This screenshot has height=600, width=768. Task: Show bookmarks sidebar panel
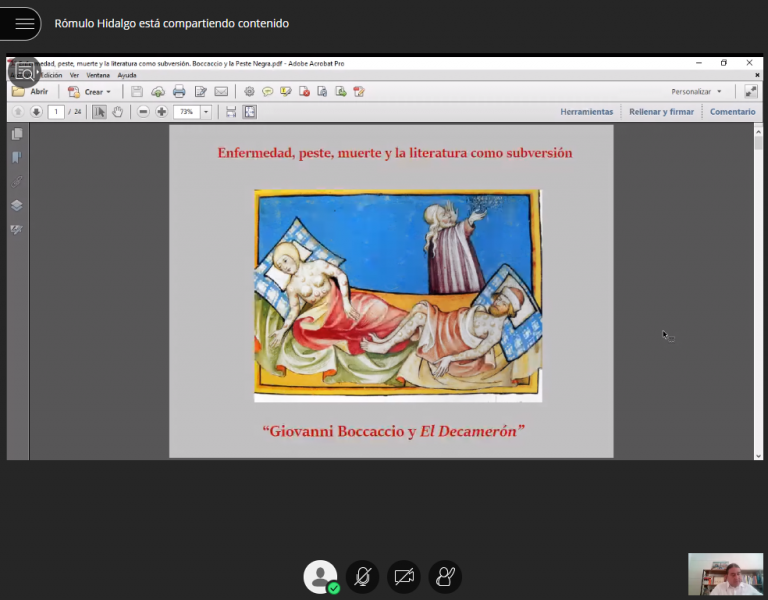(x=17, y=157)
